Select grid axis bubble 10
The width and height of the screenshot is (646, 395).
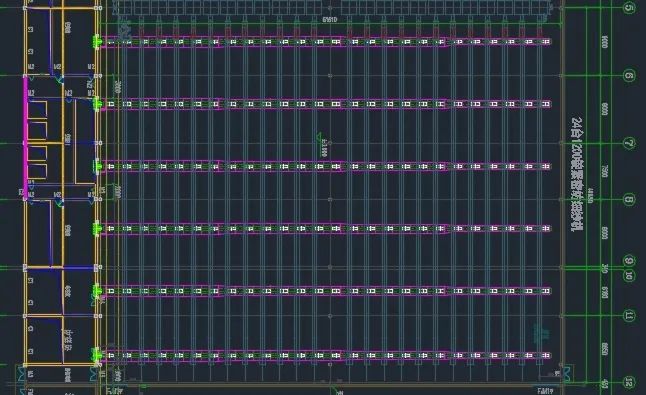629,276
